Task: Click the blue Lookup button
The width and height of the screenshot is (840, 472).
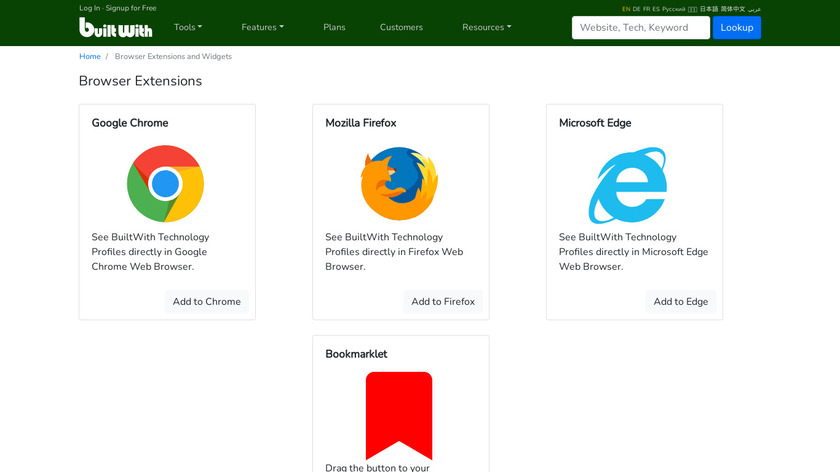Action: click(736, 27)
